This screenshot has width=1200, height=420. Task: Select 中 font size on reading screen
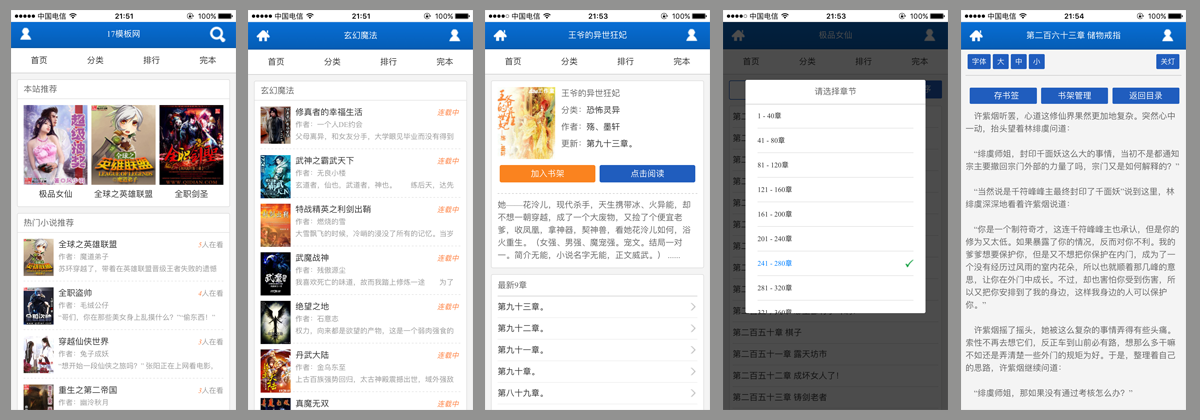click(1018, 62)
